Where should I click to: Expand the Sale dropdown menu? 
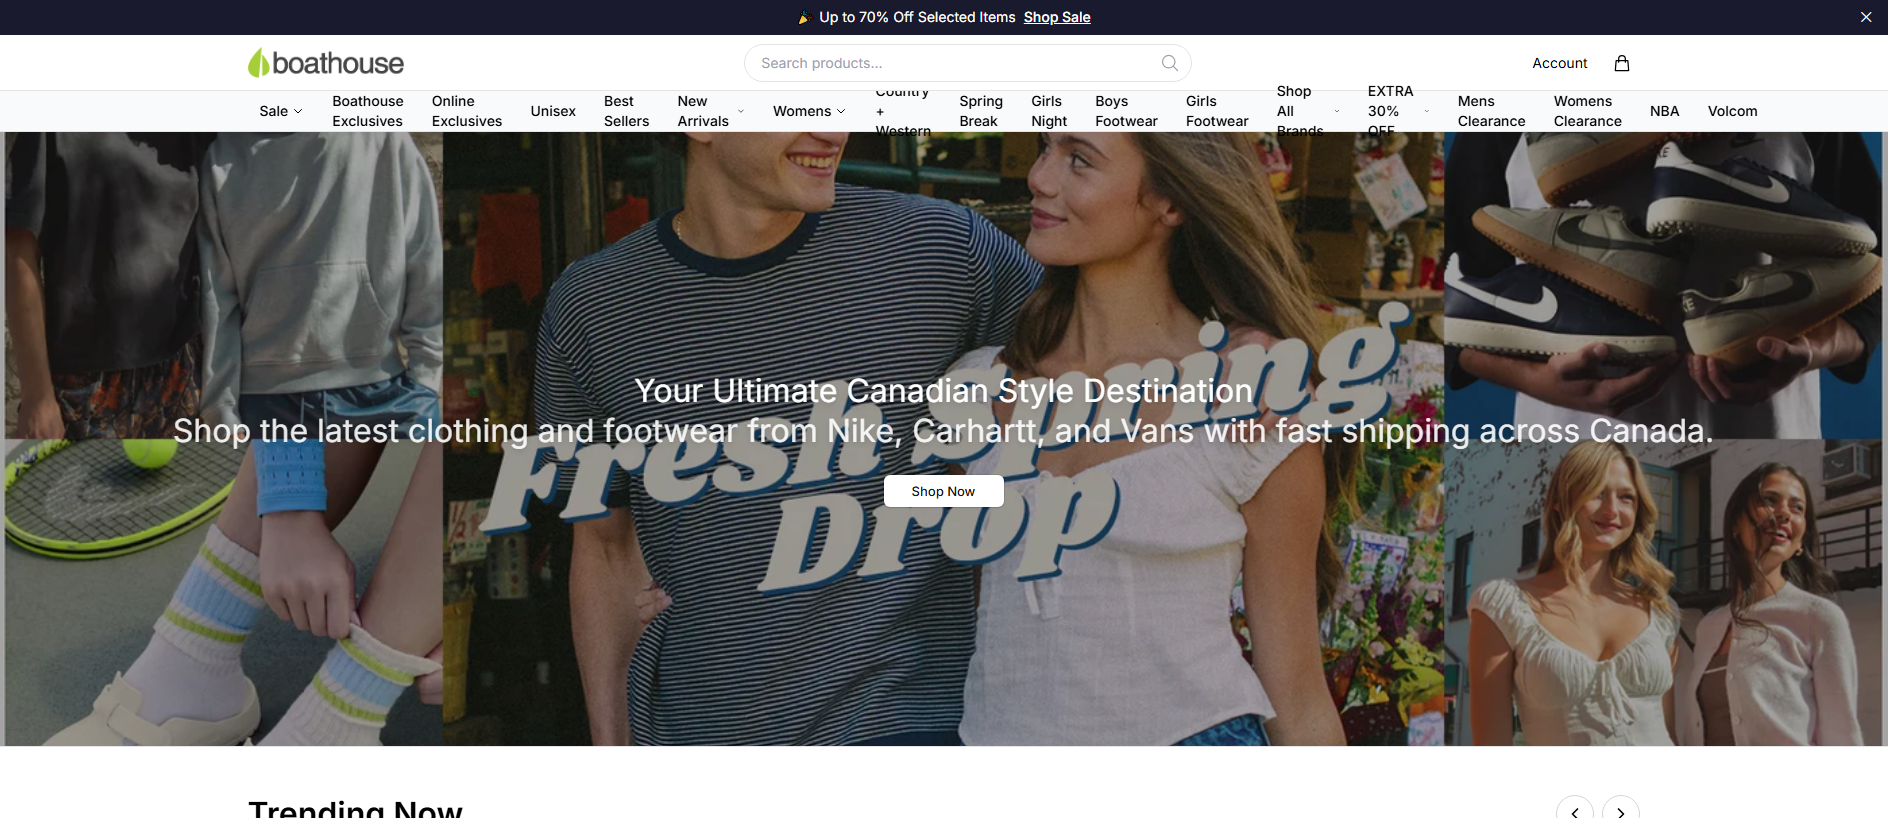(x=281, y=111)
